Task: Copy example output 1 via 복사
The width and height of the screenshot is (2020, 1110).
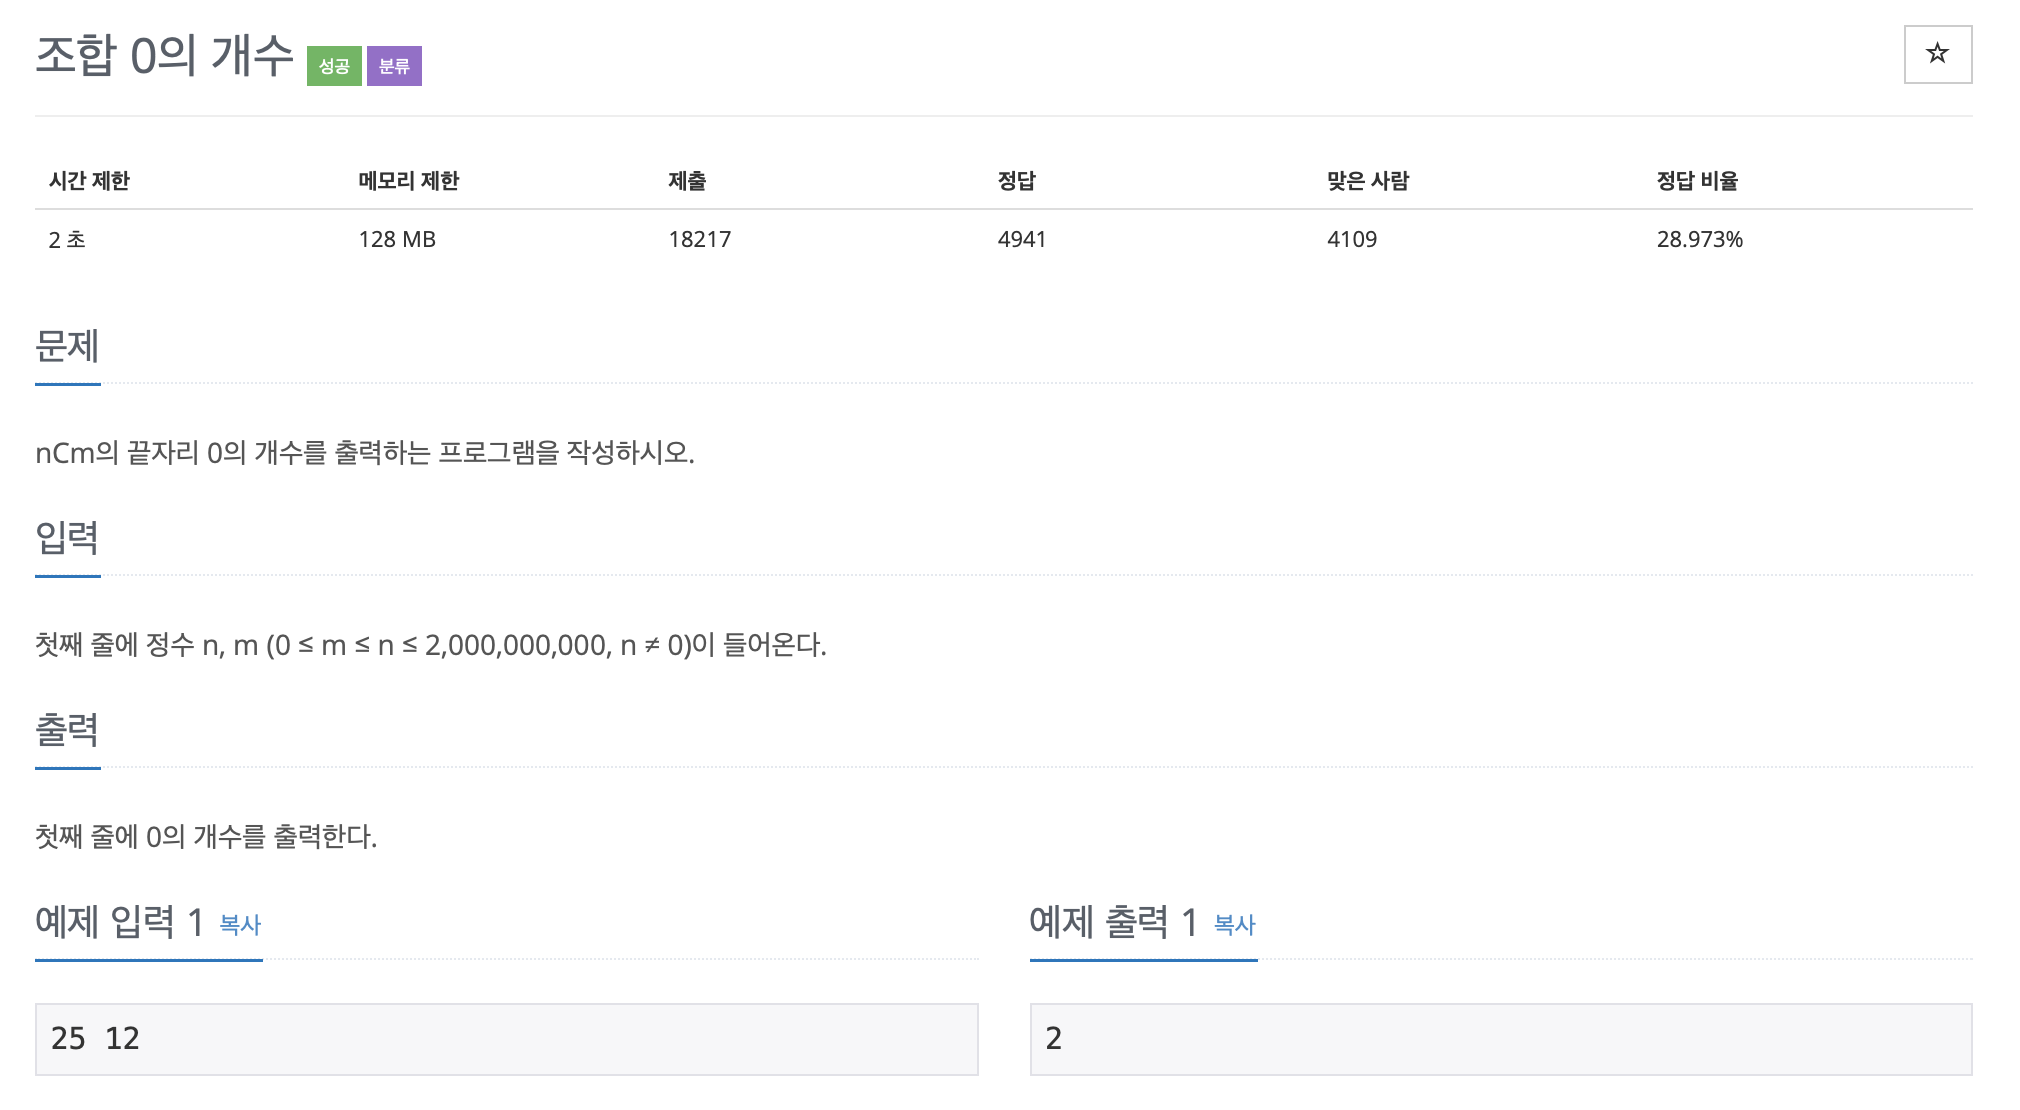Action: coord(1234,925)
